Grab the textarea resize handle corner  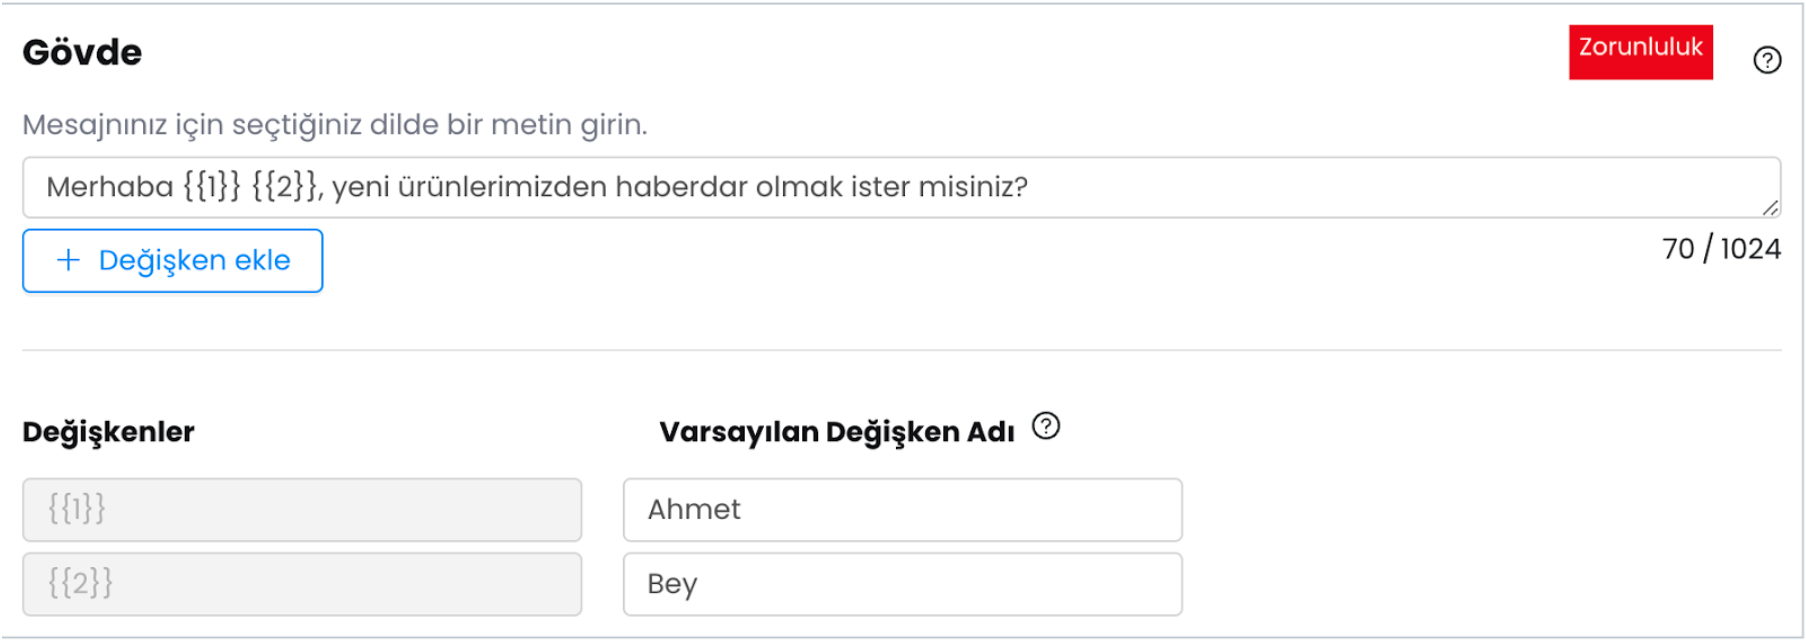[x=1770, y=207]
